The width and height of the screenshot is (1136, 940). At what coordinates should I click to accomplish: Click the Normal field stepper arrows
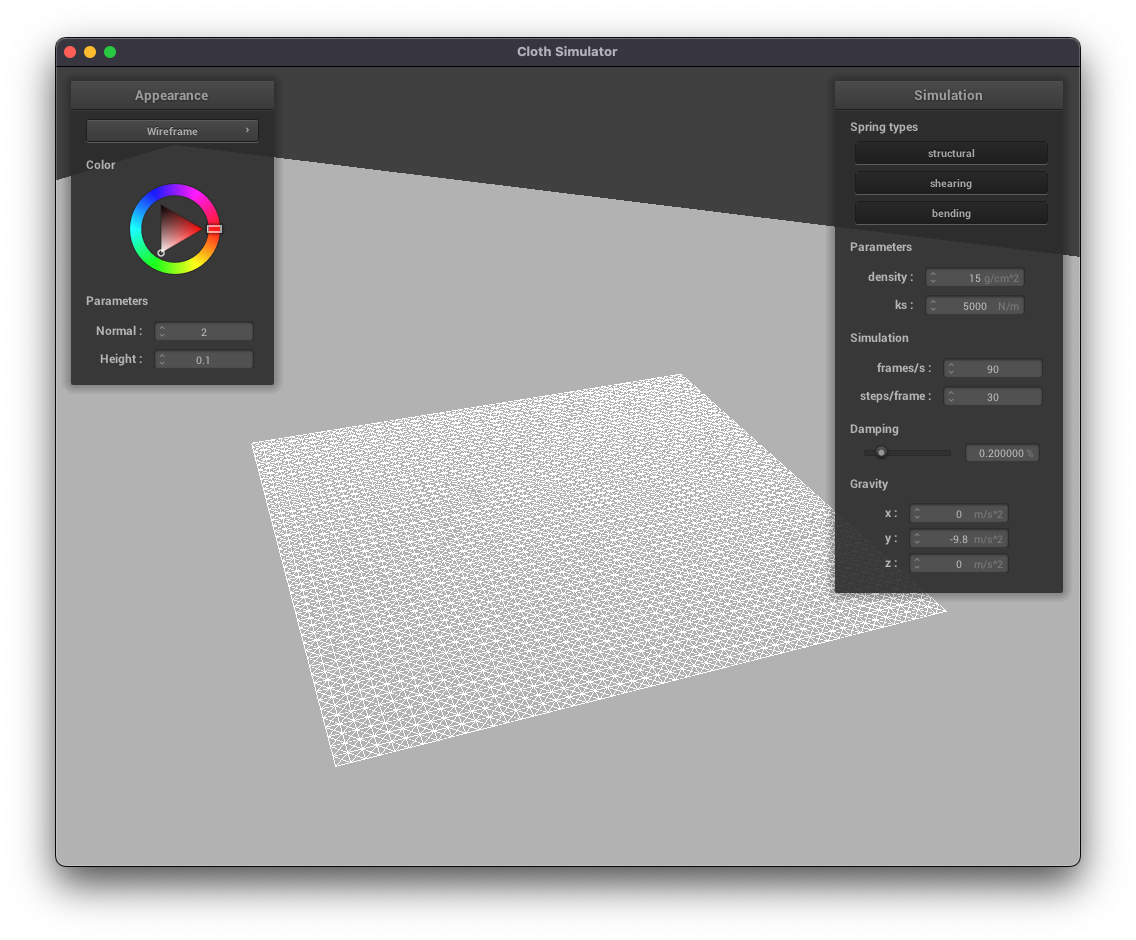[162, 332]
